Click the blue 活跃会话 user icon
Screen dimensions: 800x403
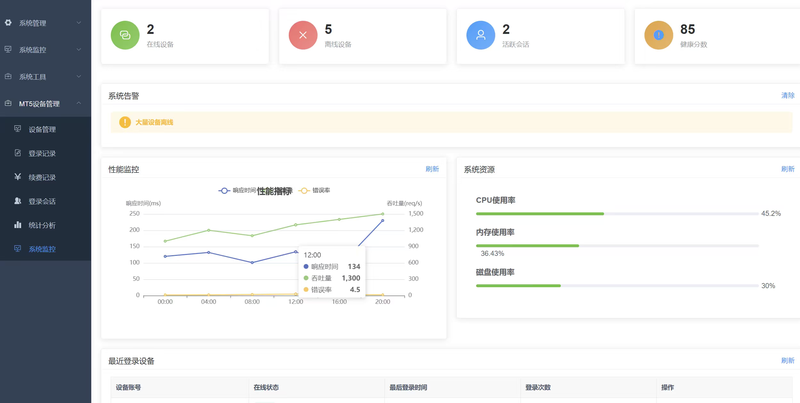click(480, 36)
